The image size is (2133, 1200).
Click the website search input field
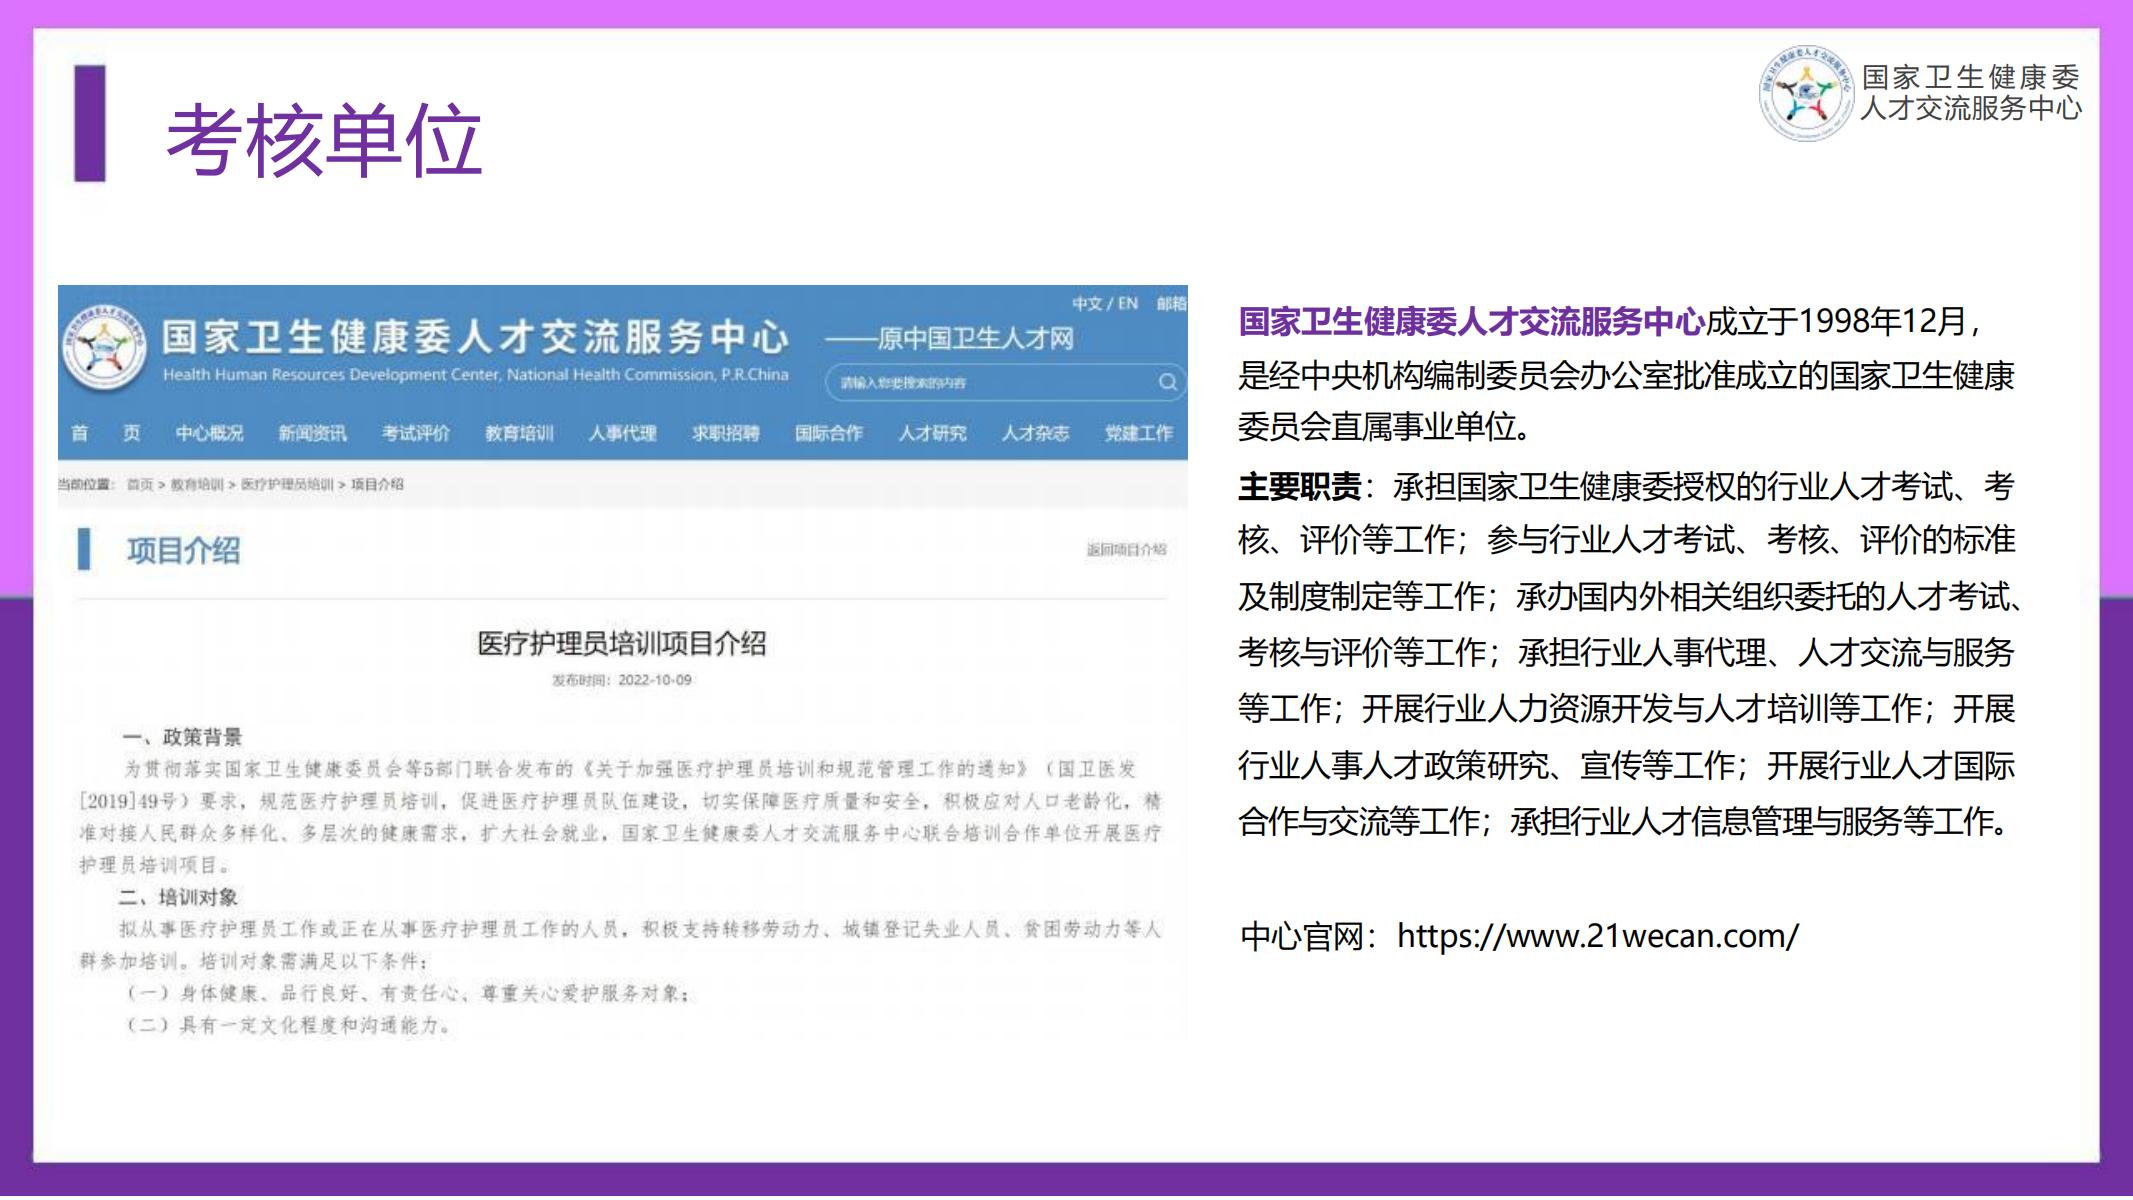point(1005,382)
